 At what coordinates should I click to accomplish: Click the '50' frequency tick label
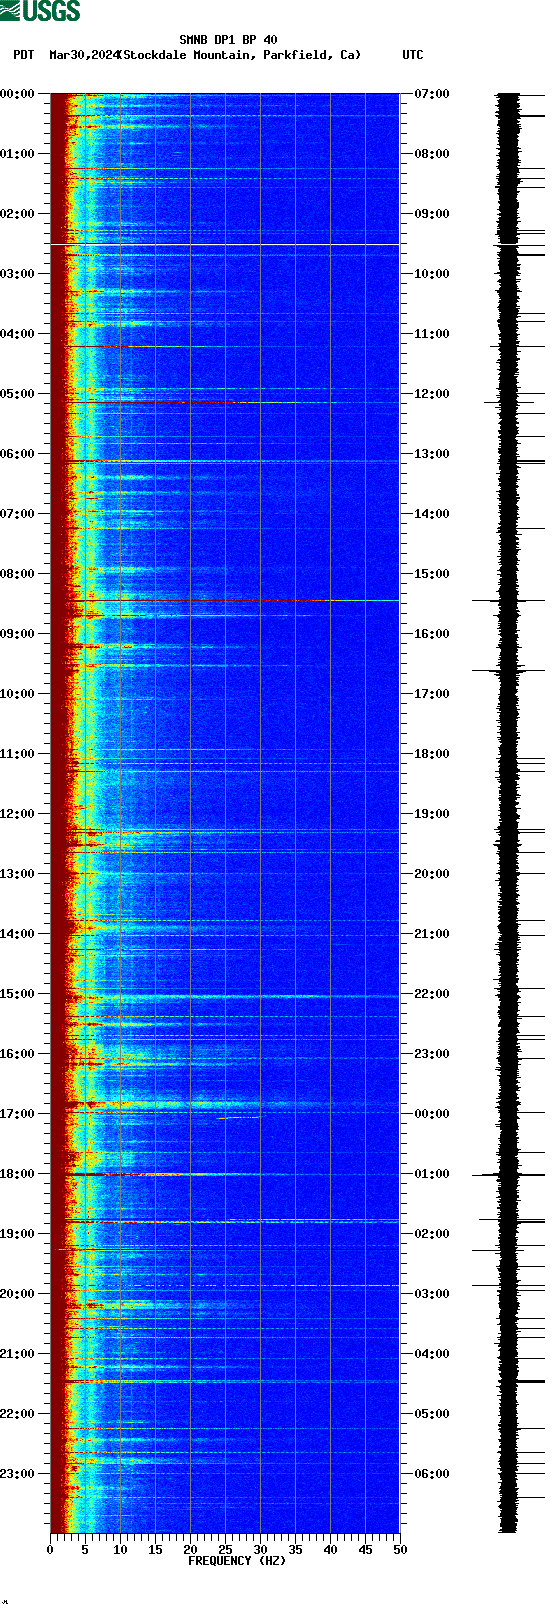pyautogui.click(x=400, y=1550)
